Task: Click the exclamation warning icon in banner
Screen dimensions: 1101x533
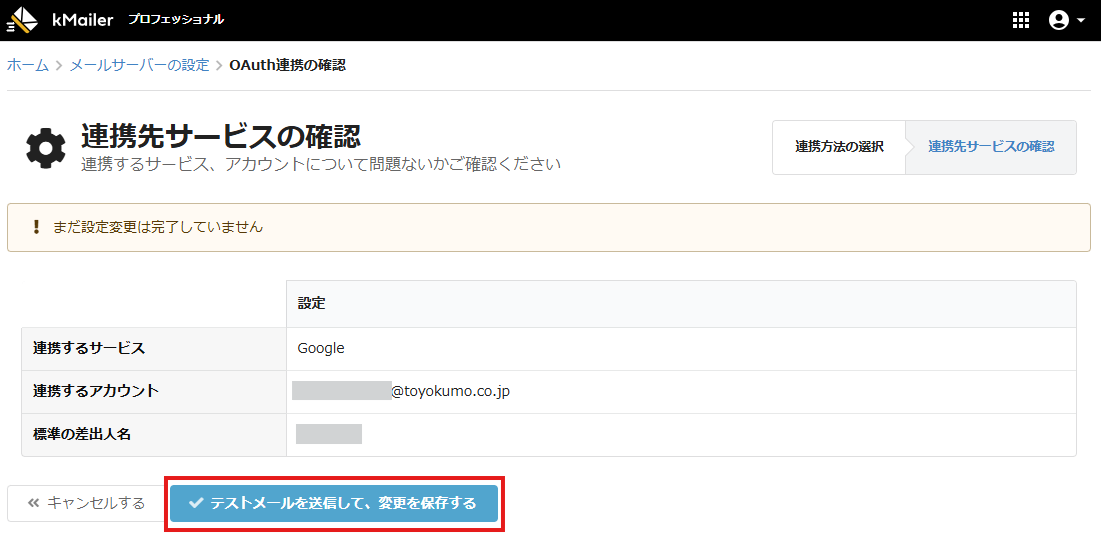Action: (x=36, y=227)
